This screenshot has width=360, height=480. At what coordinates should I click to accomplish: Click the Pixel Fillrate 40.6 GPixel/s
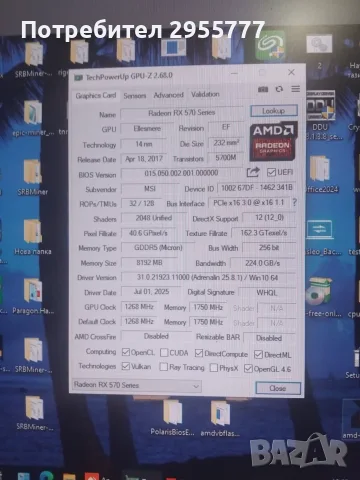[x=148, y=233]
